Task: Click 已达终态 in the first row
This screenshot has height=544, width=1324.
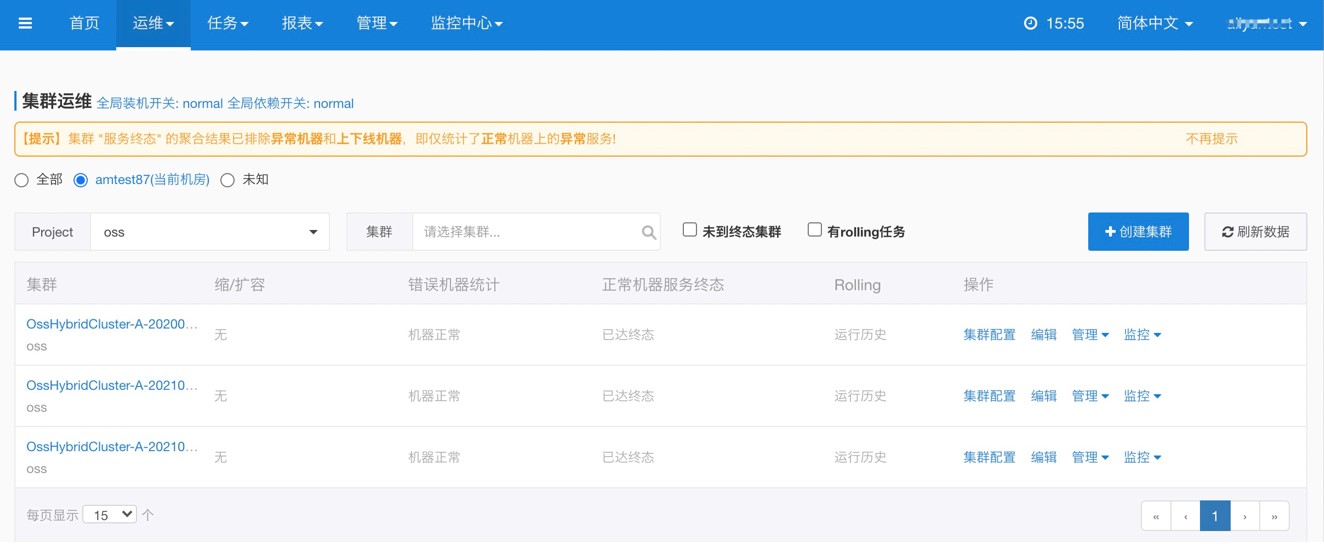Action: [x=628, y=335]
